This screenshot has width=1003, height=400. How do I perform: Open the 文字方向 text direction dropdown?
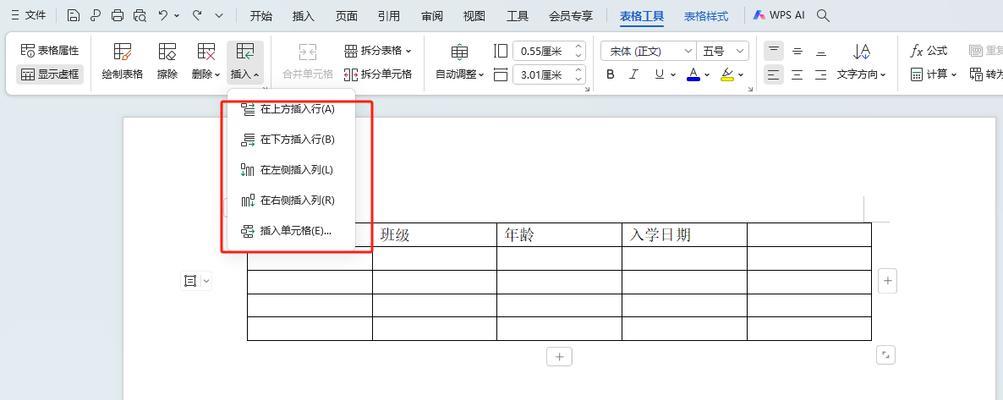click(x=861, y=61)
